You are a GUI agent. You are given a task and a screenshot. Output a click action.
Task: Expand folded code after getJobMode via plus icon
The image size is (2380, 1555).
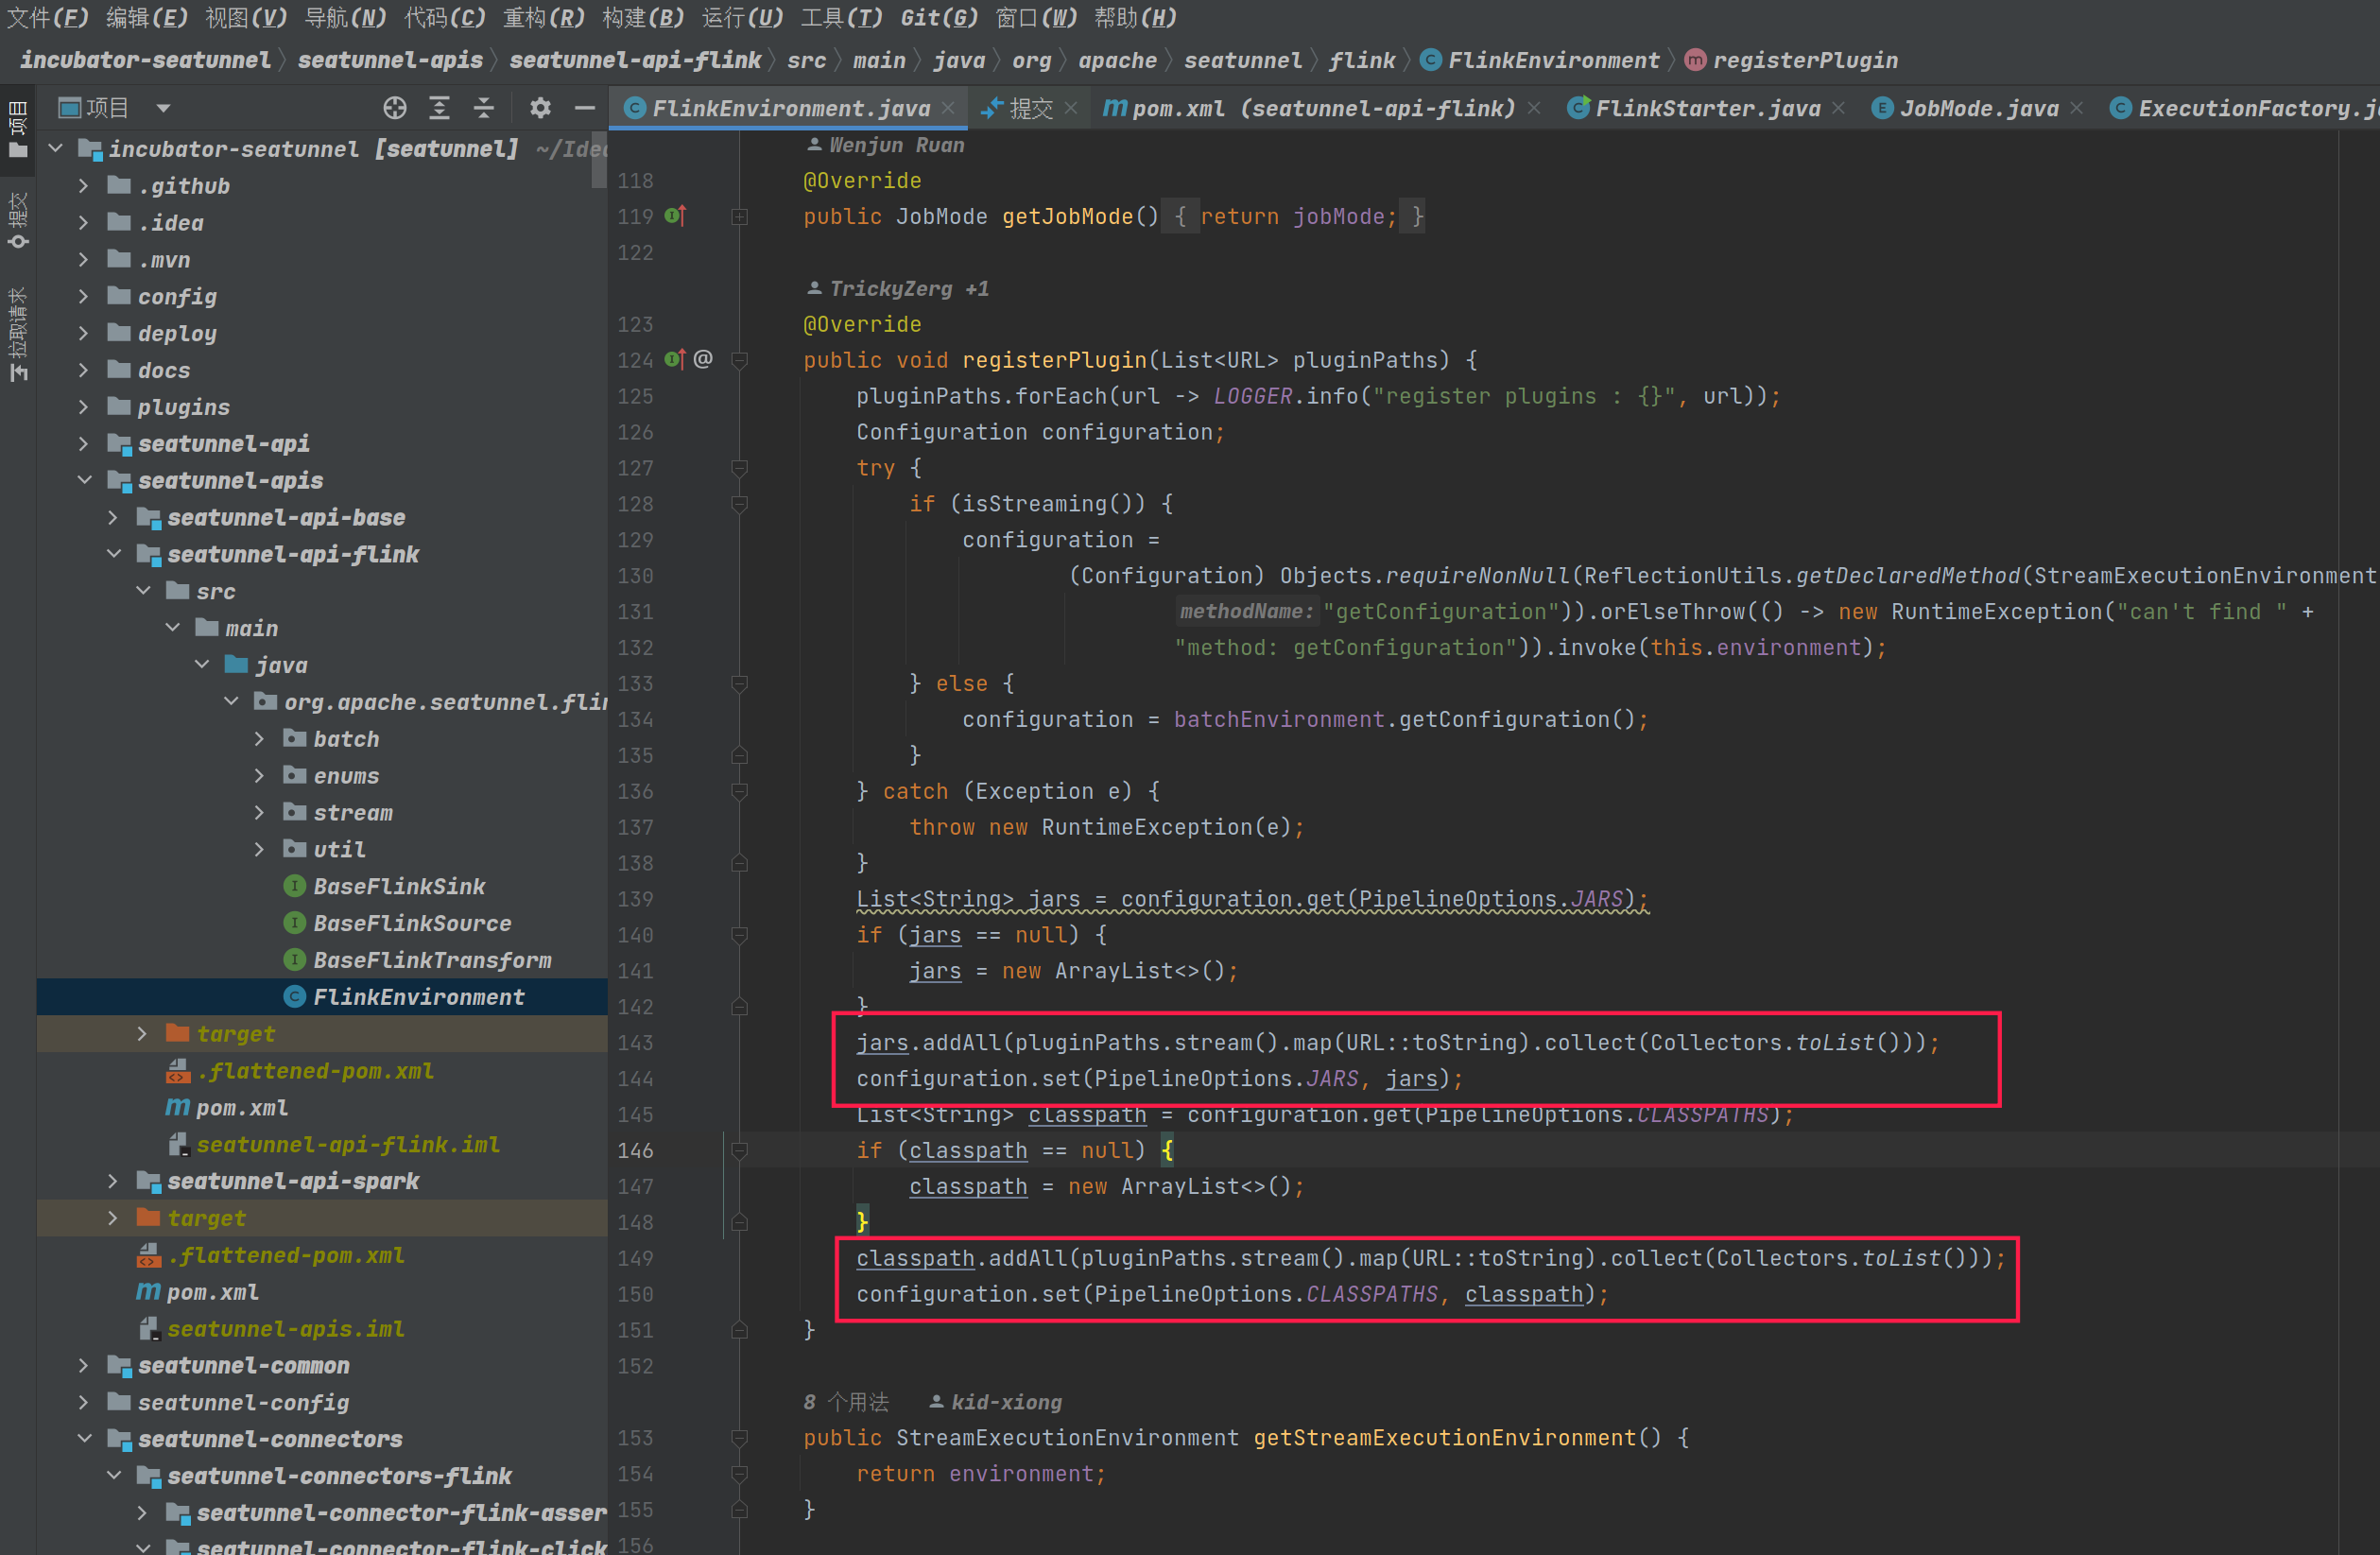[x=739, y=216]
